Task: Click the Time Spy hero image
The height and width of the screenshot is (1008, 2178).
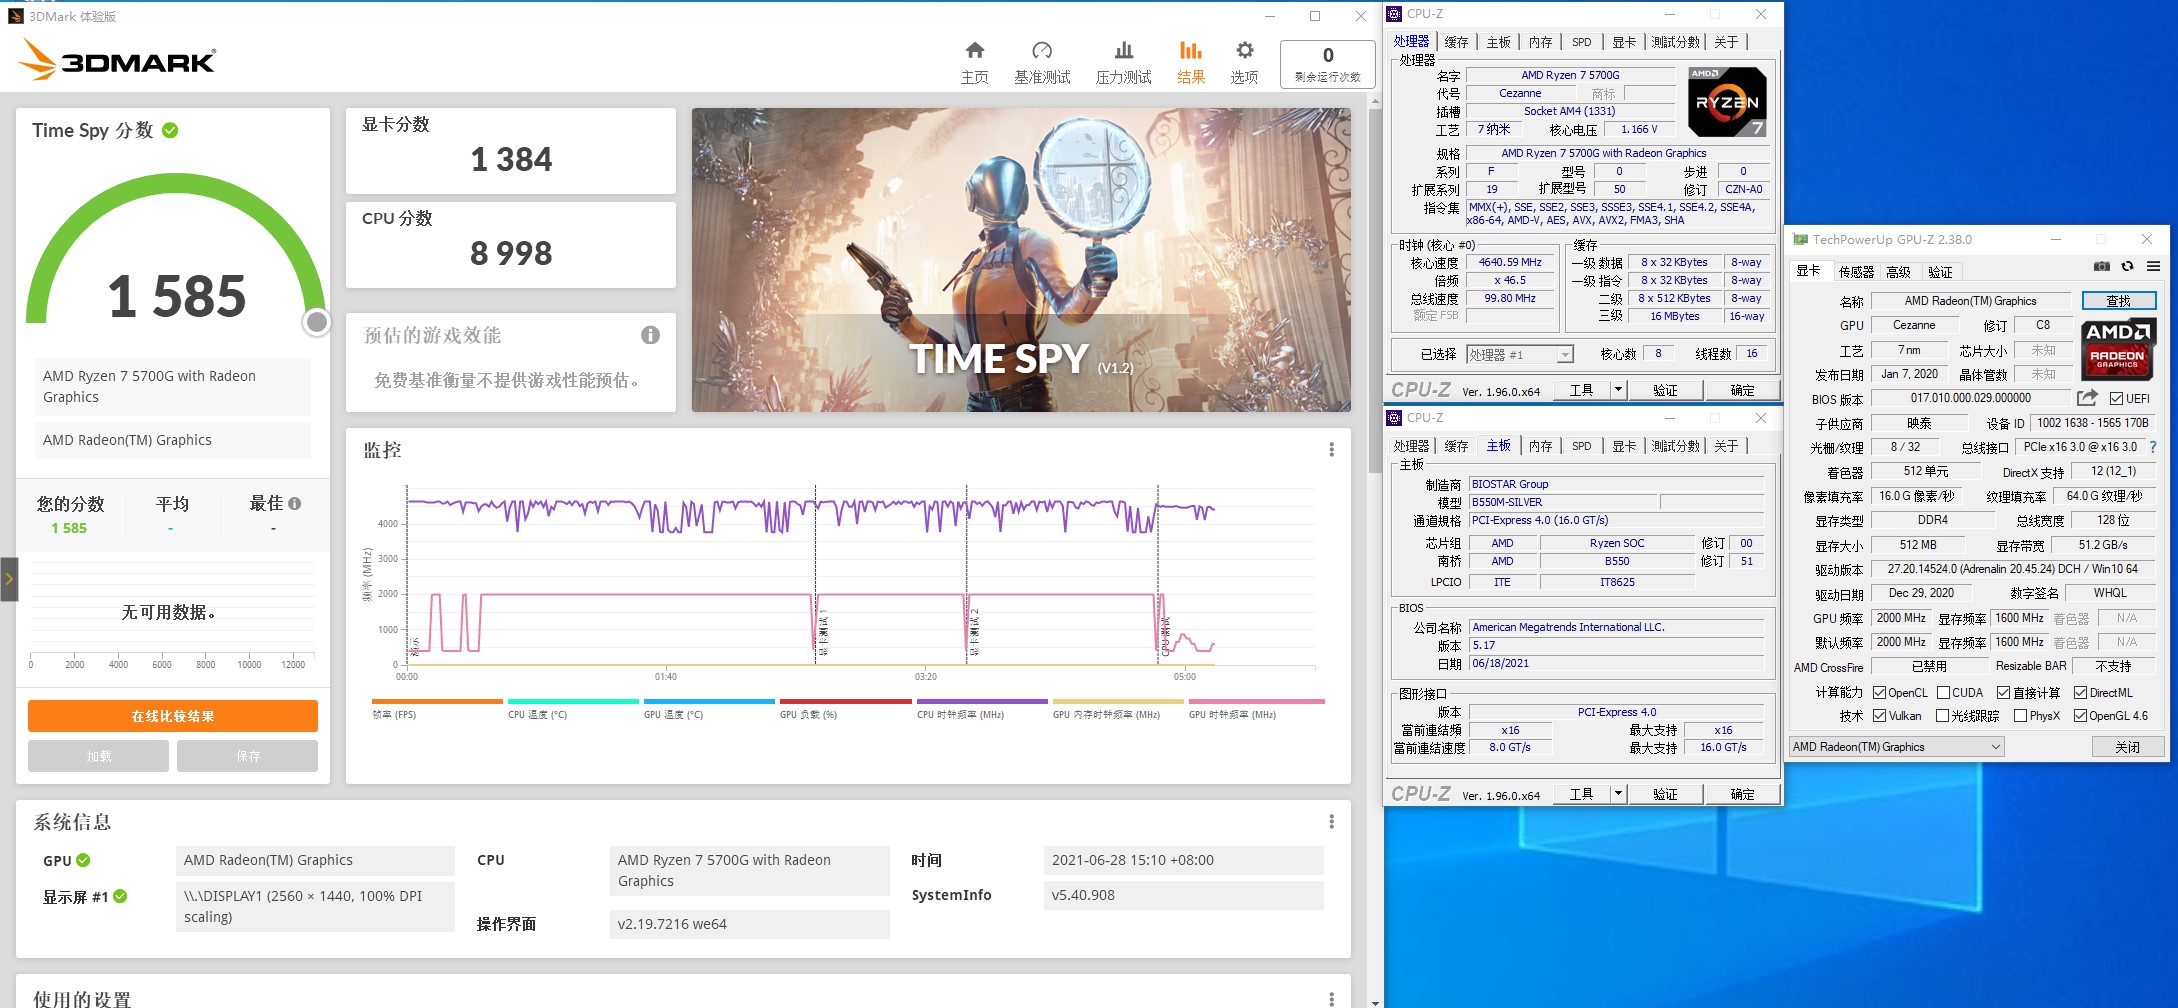Action: (x=1021, y=260)
